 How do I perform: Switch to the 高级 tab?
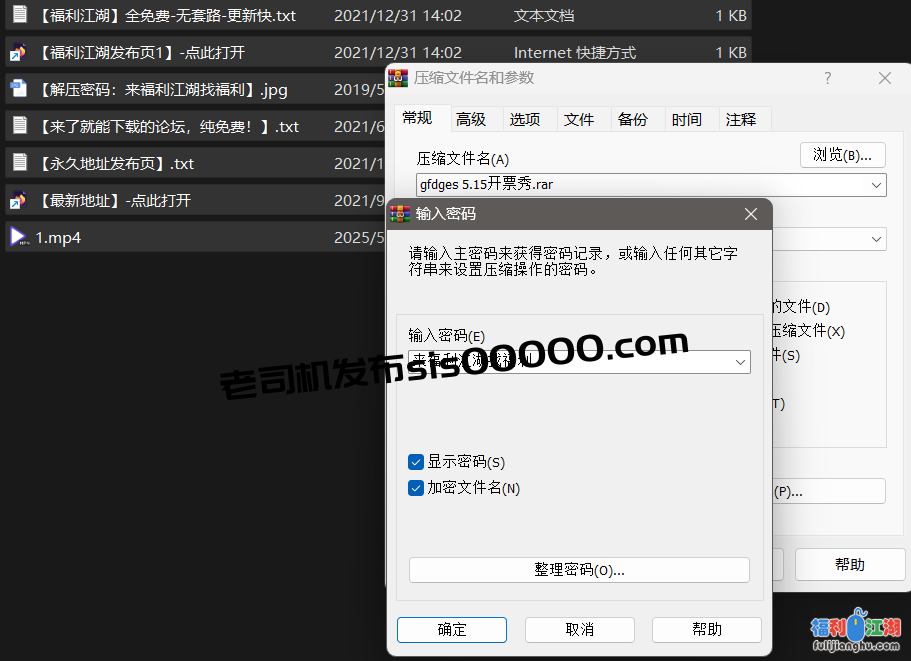point(474,118)
